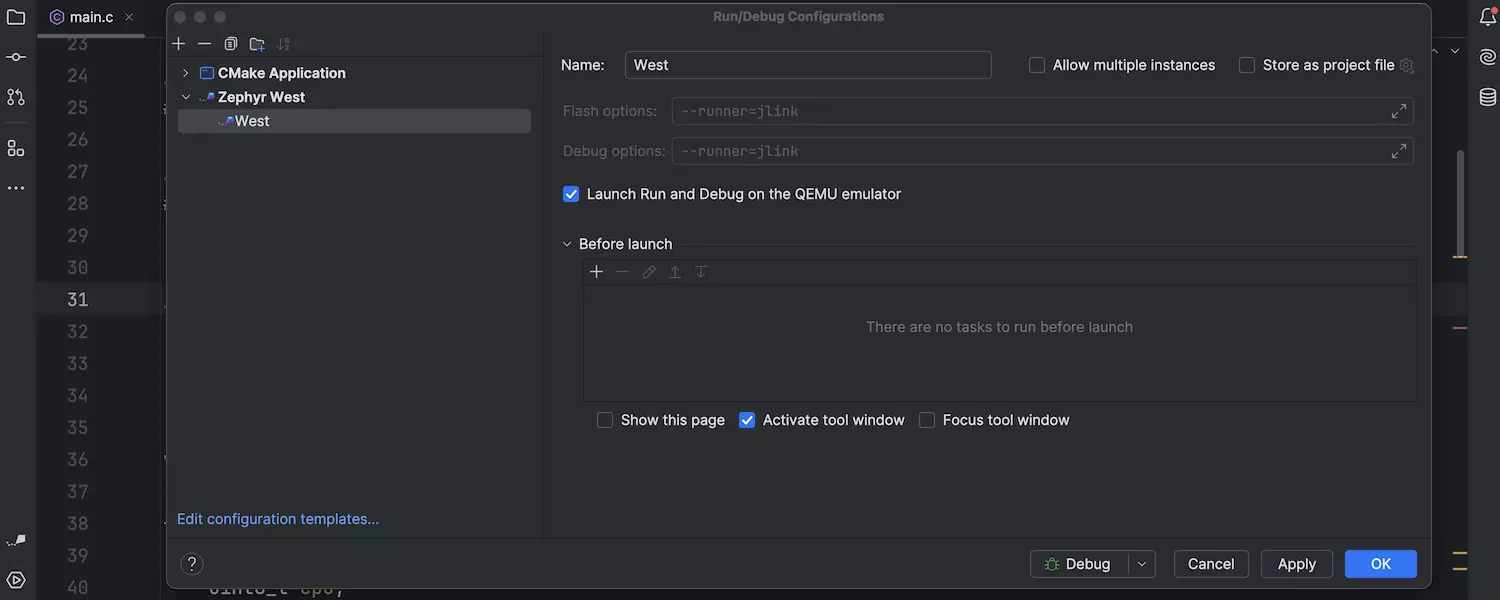Add a Before launch task with plus icon
Screen dimensions: 1500x600
[x=597, y=272]
